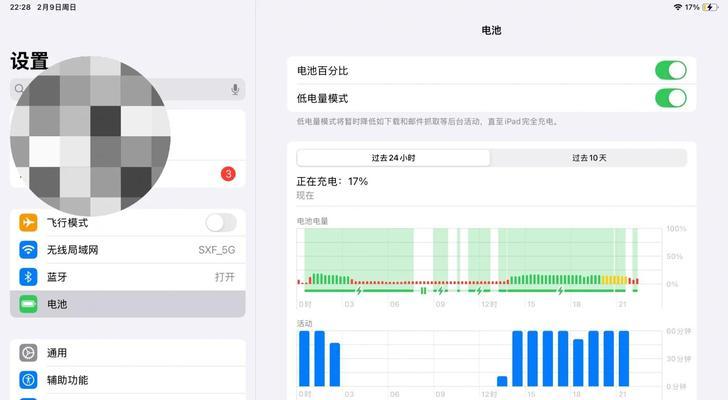The height and width of the screenshot is (400, 728).
Task: Tap the green Battery (电池) icon
Action: click(28, 304)
